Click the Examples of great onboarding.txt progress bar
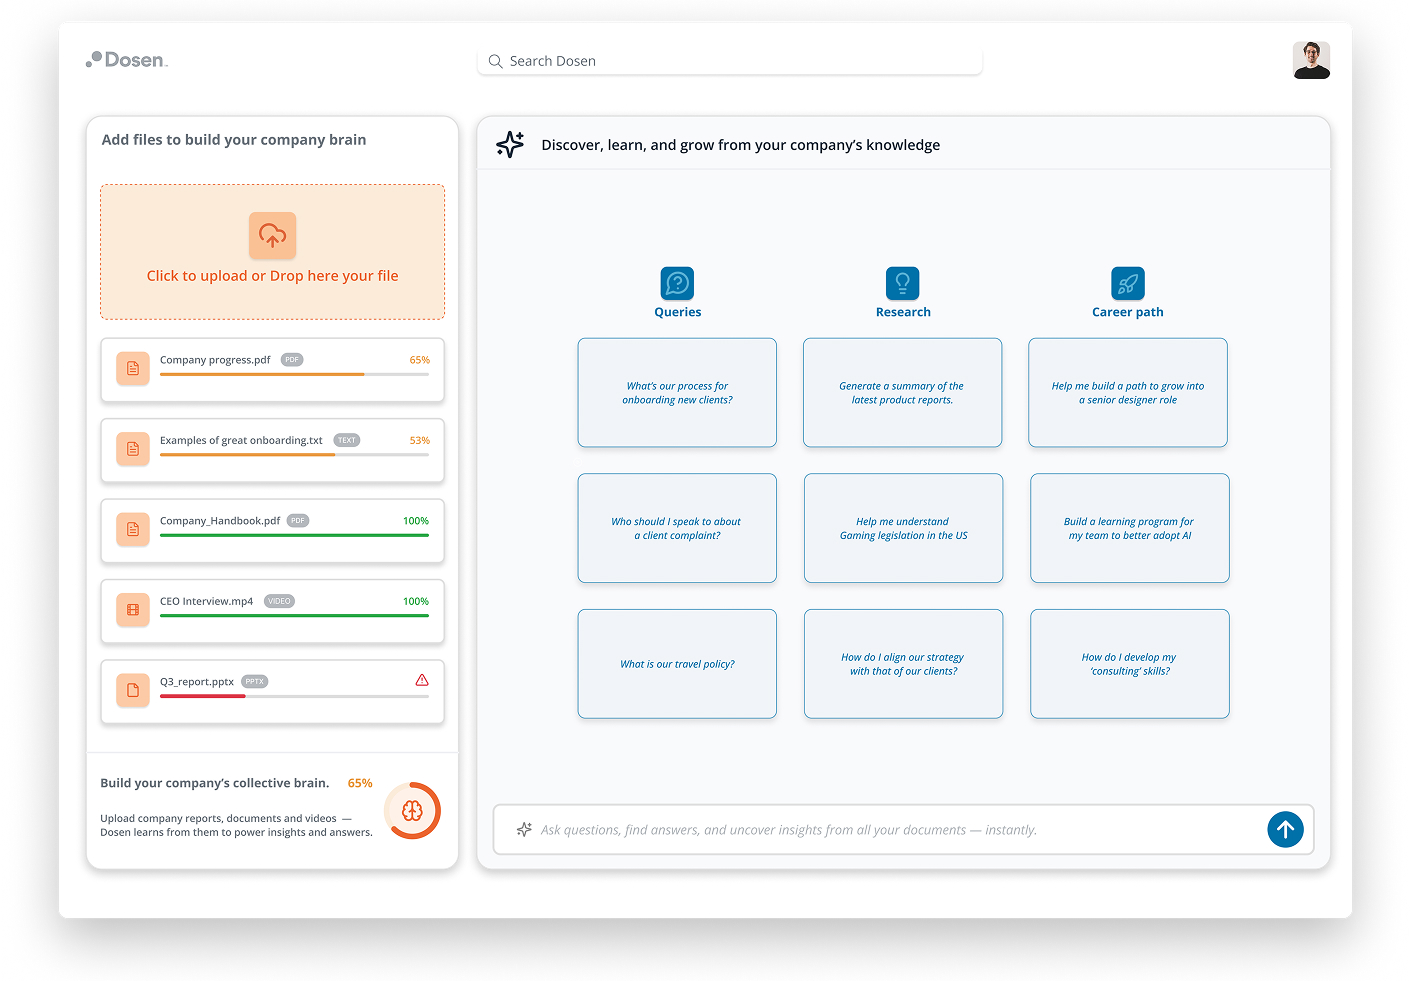1411x981 pixels. (x=294, y=455)
